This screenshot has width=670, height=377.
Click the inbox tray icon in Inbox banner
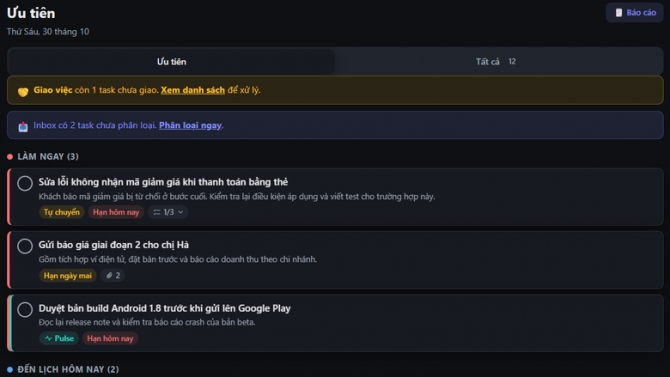click(23, 126)
